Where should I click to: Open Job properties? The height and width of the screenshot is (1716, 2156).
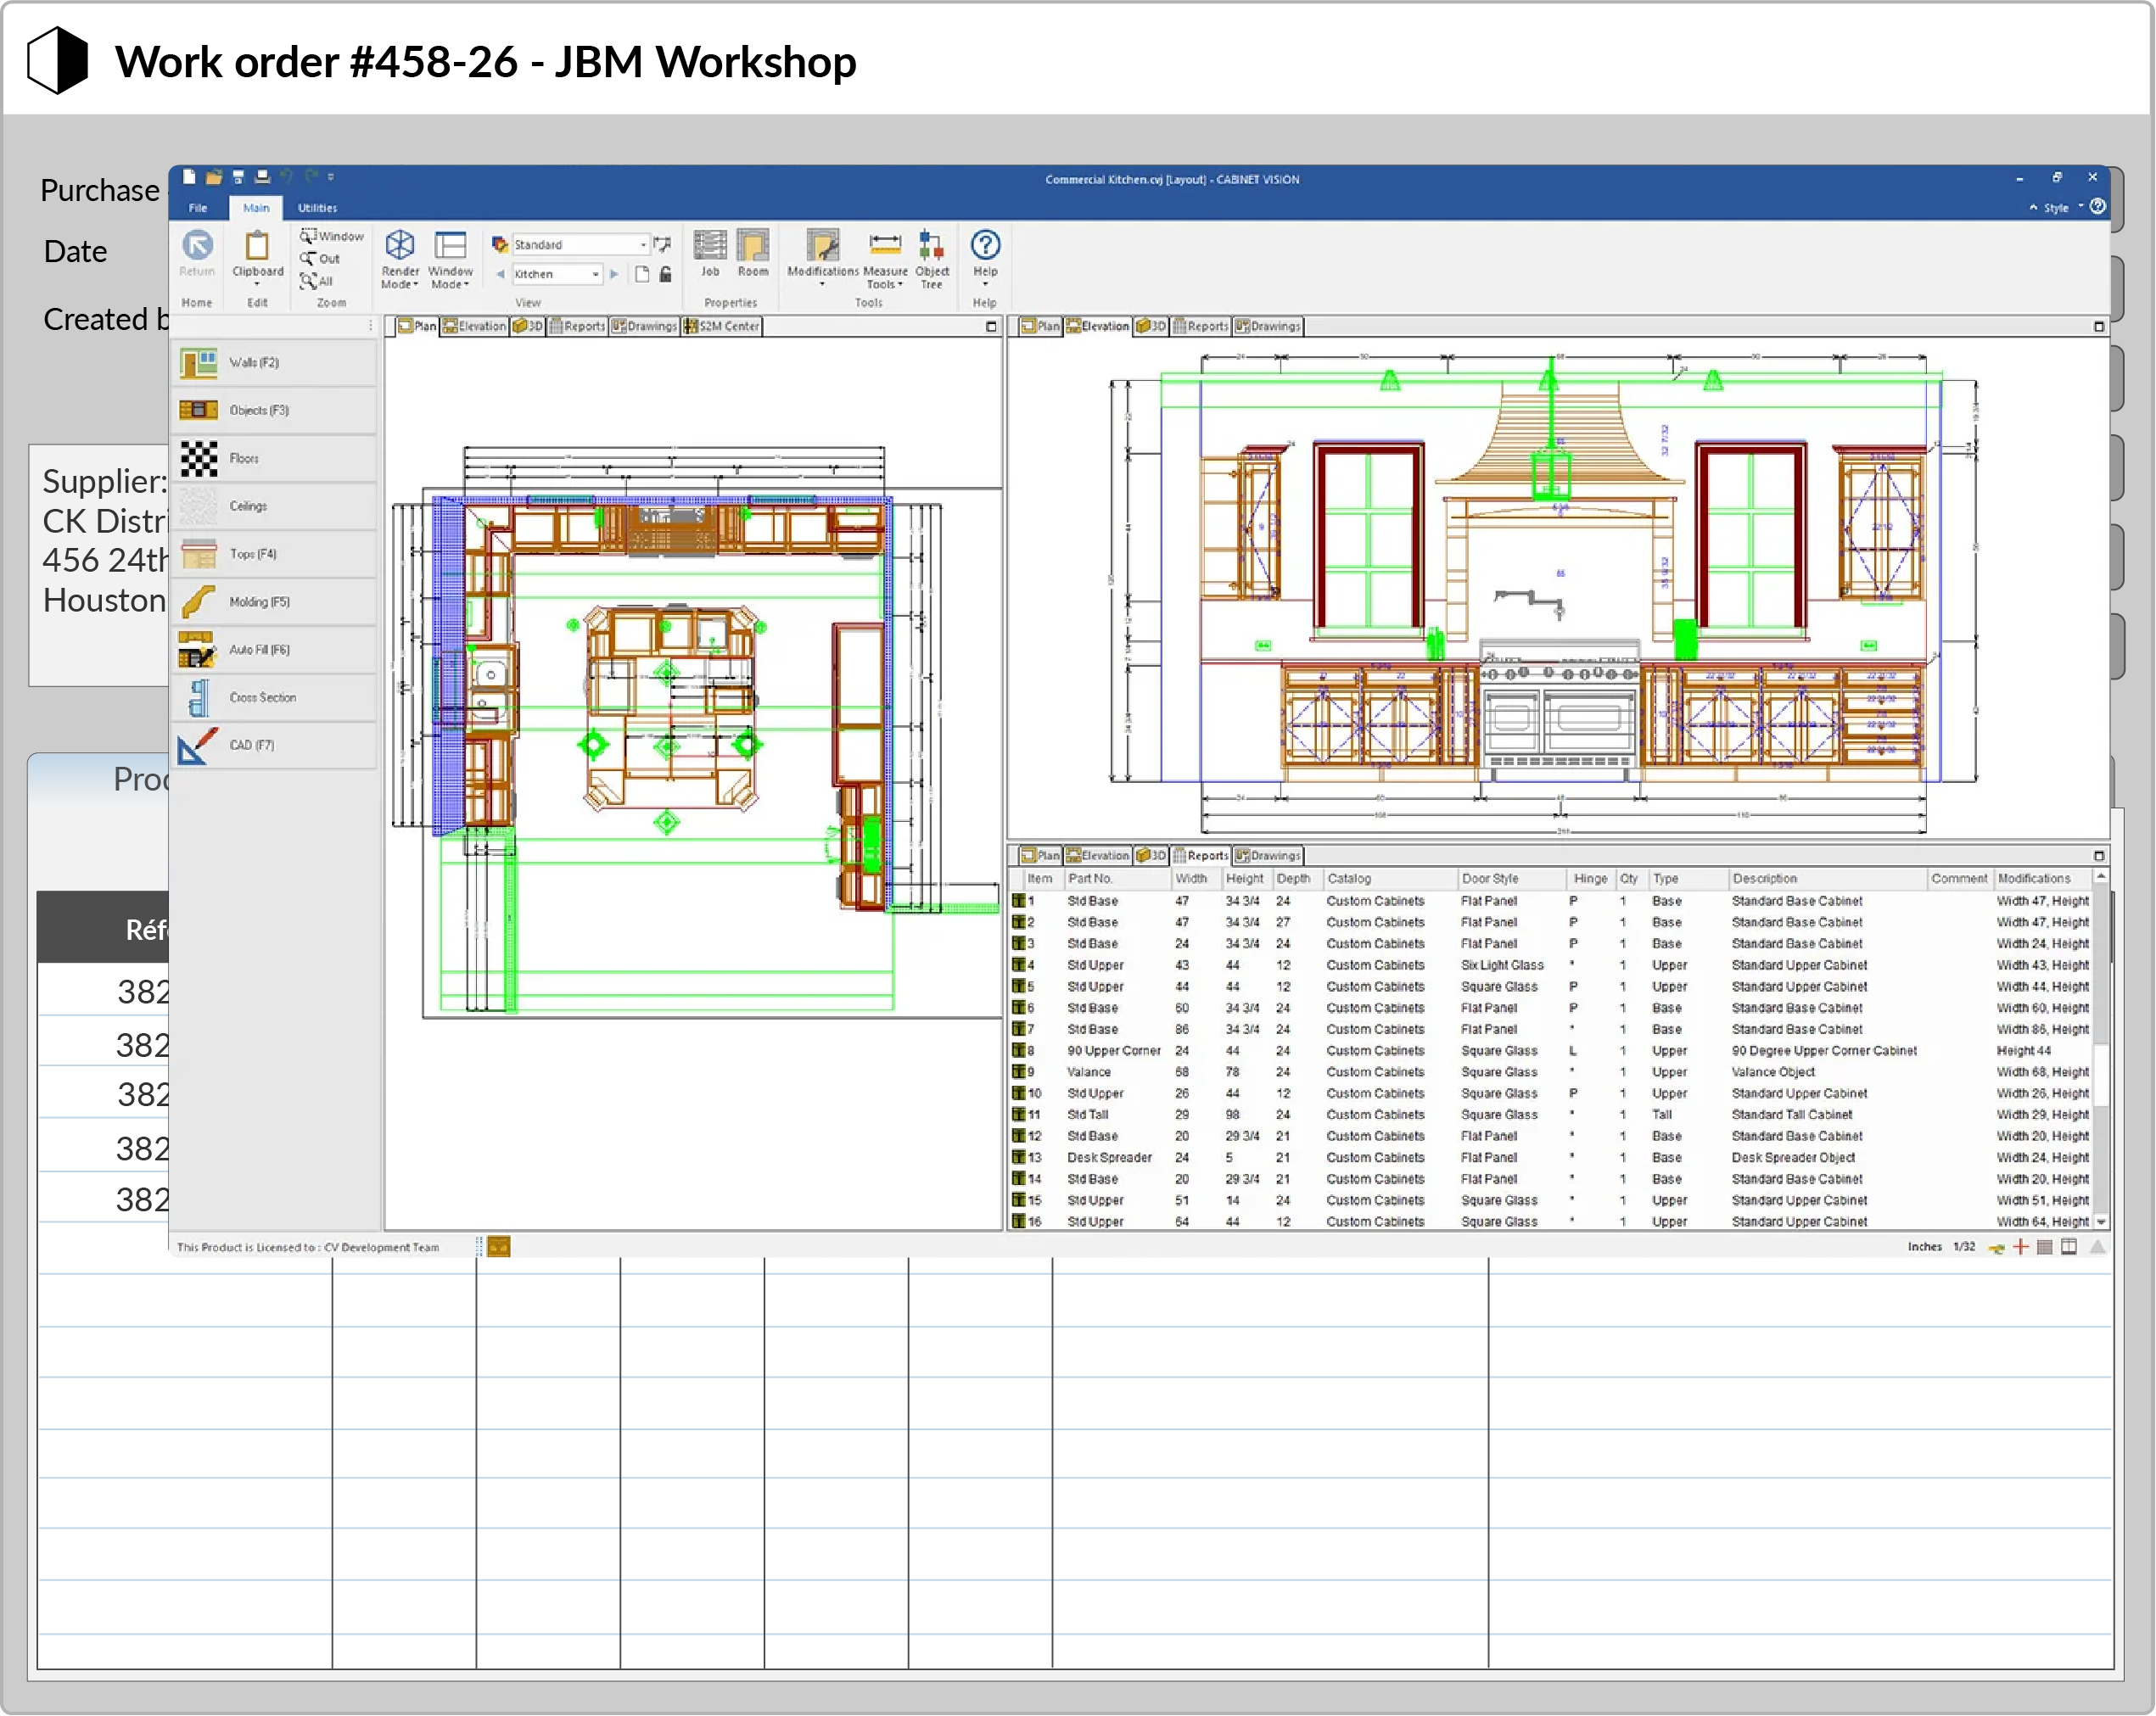[x=710, y=254]
